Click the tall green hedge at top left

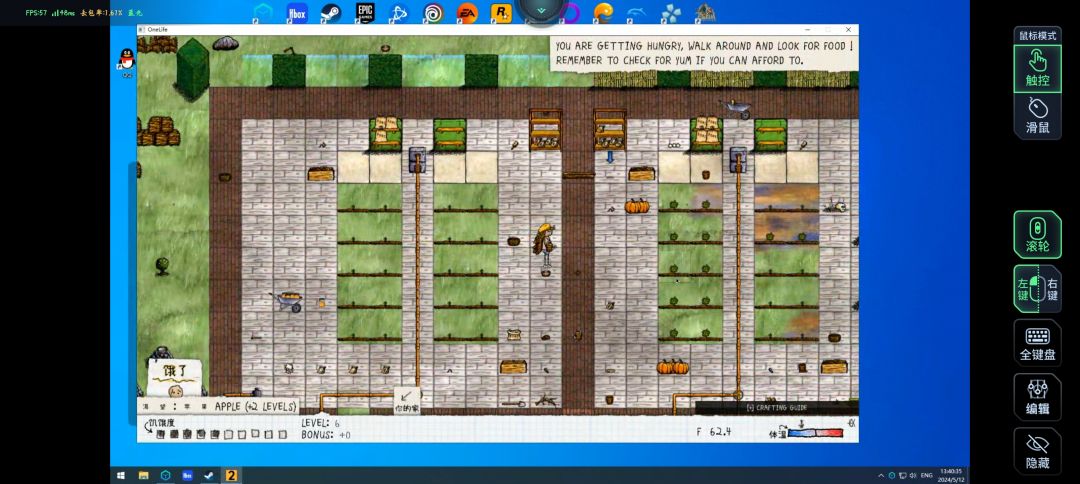(192, 68)
